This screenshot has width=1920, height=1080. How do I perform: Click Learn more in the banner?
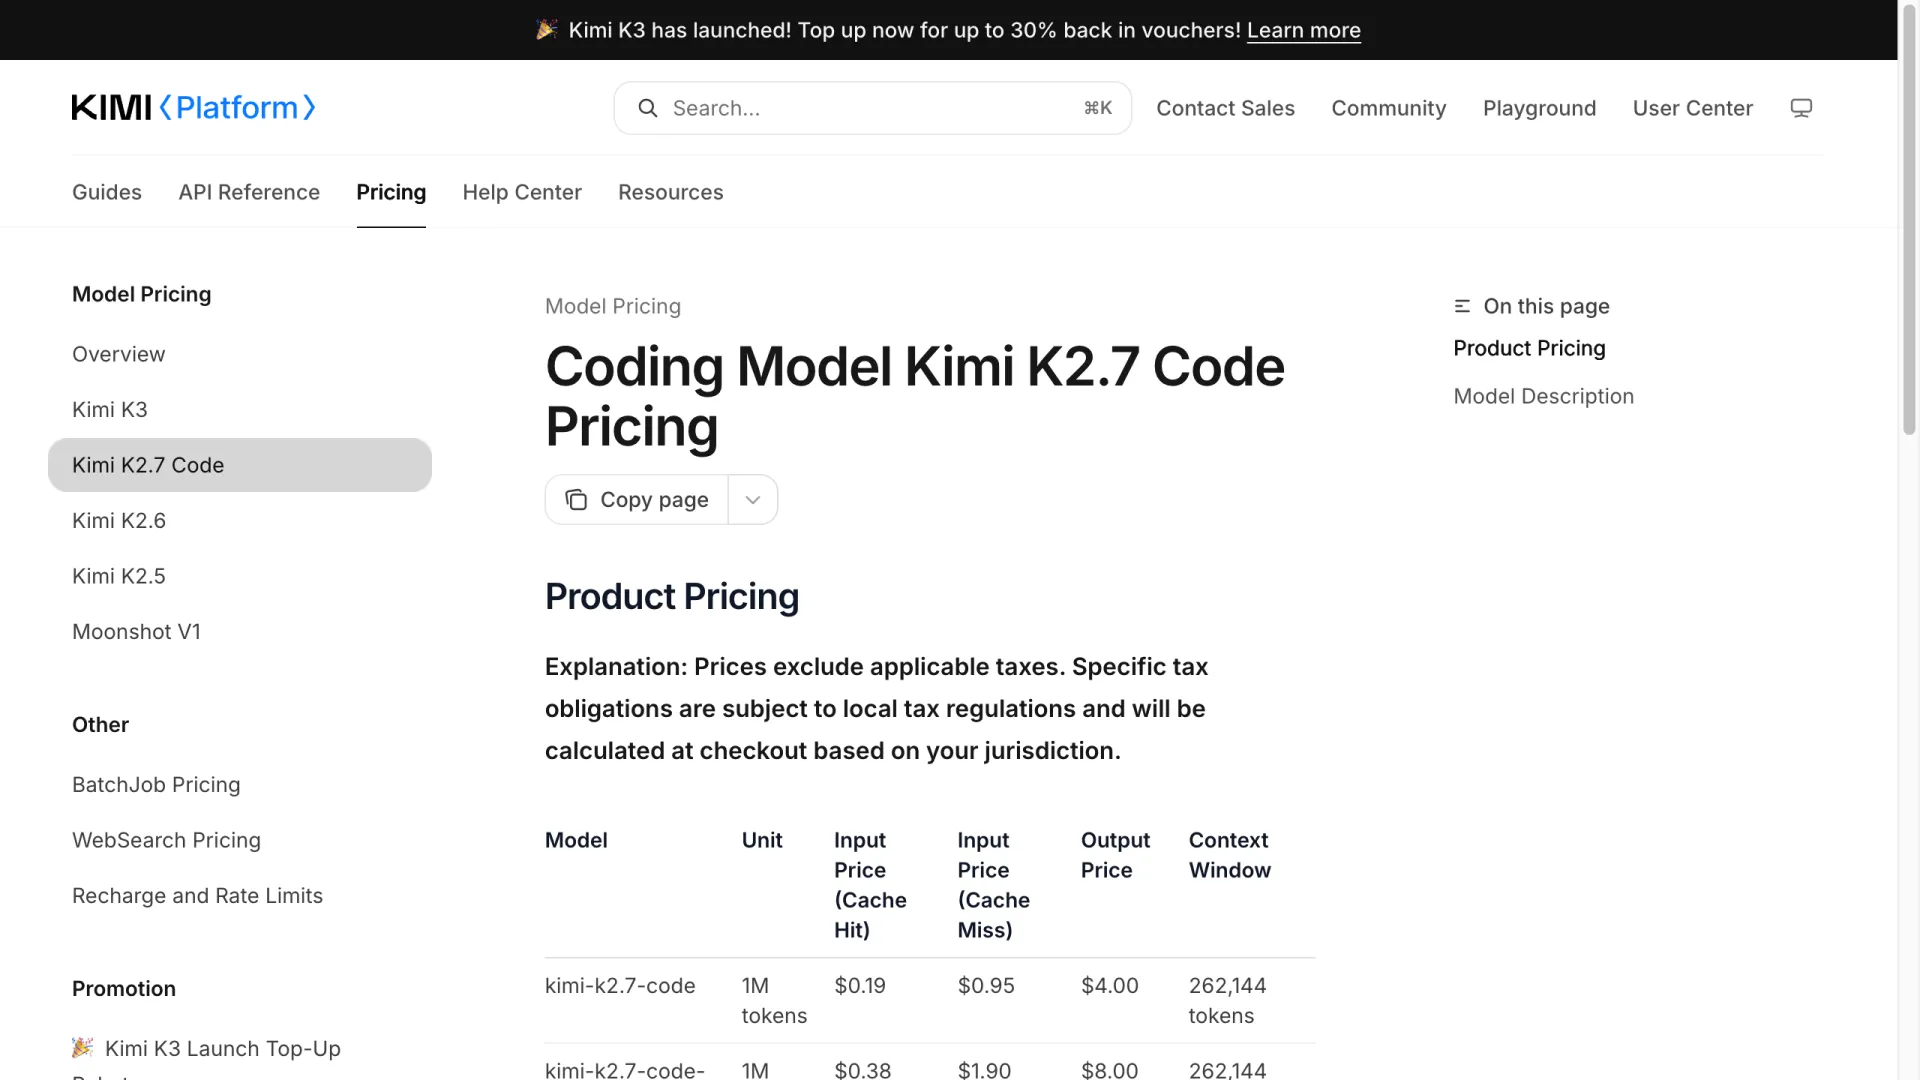click(1303, 30)
